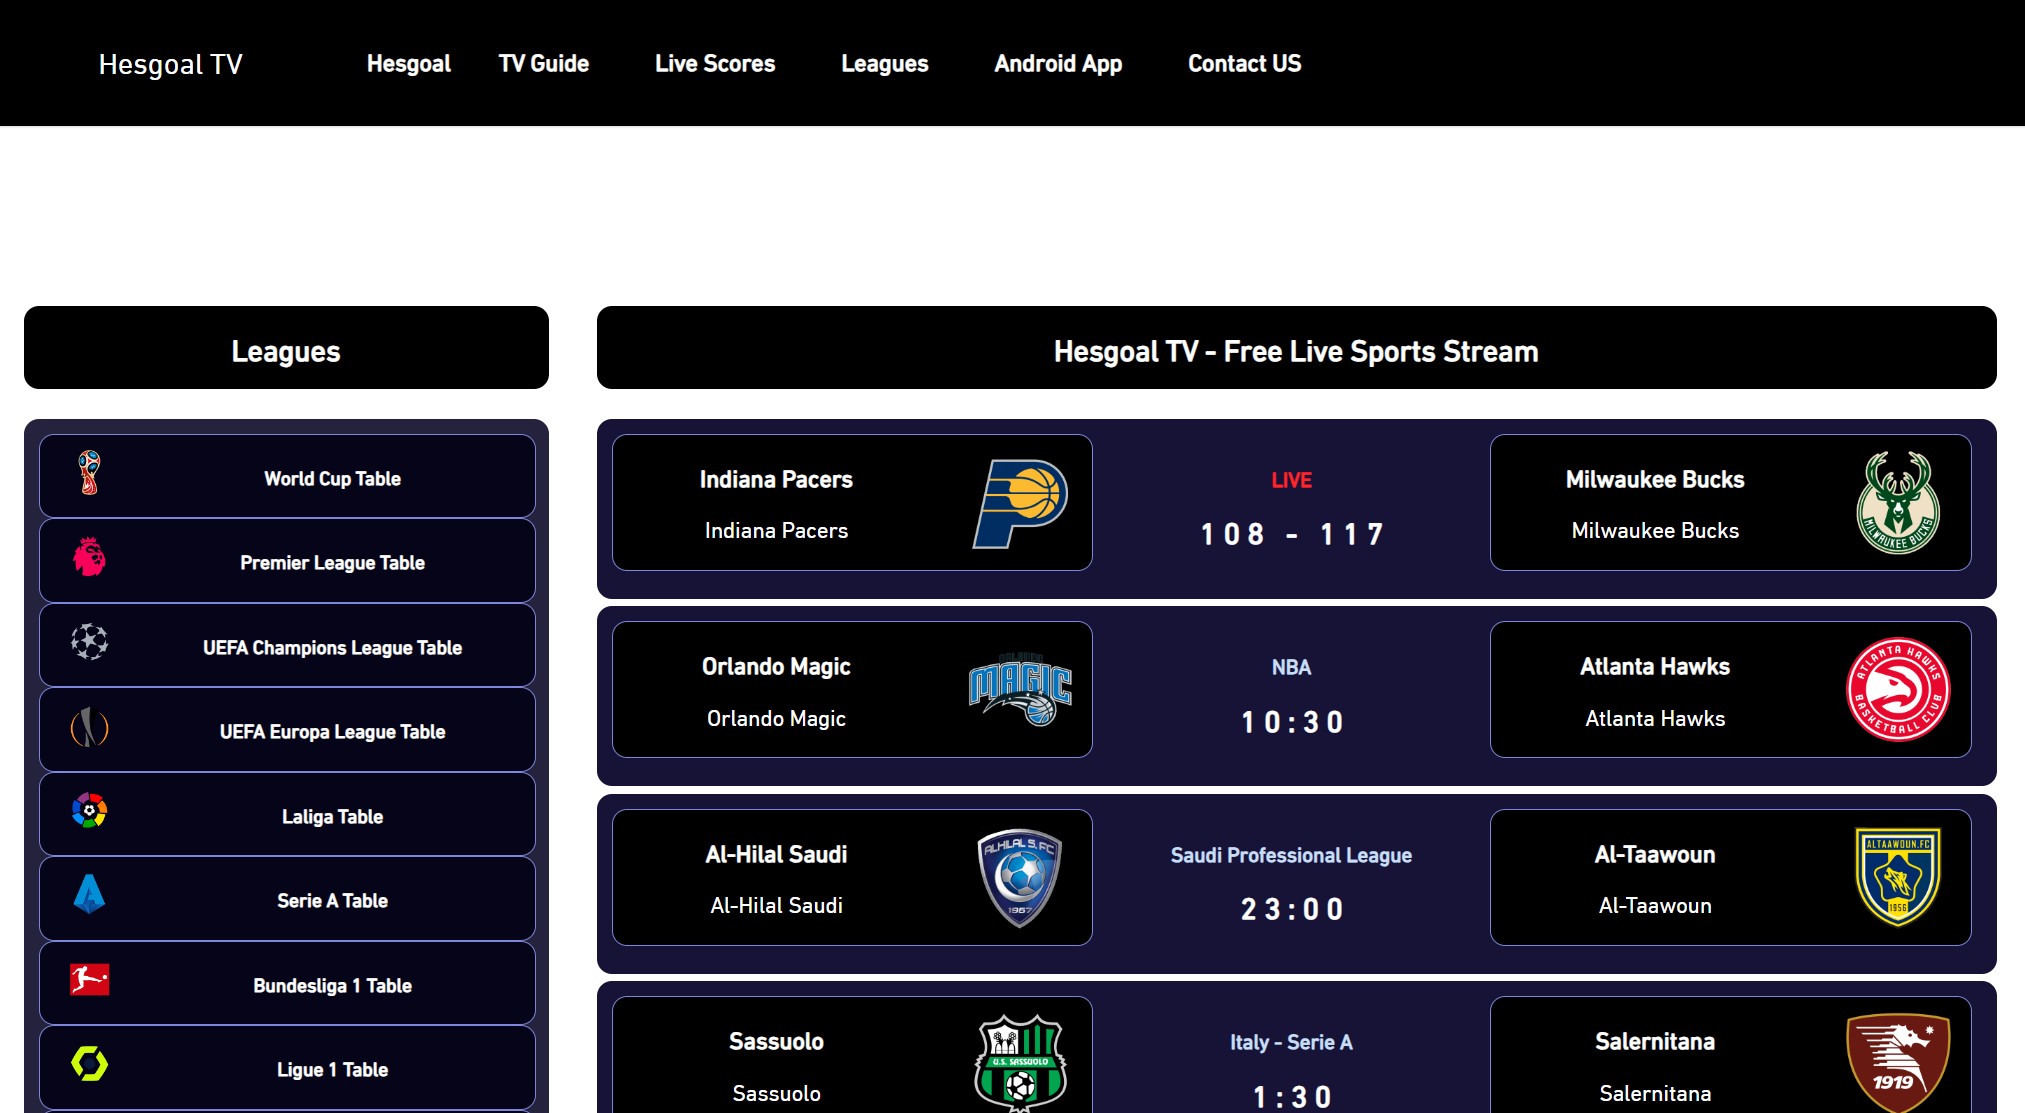2025x1113 pixels.
Task: Click the World Cup trophy icon
Action: coord(89,472)
